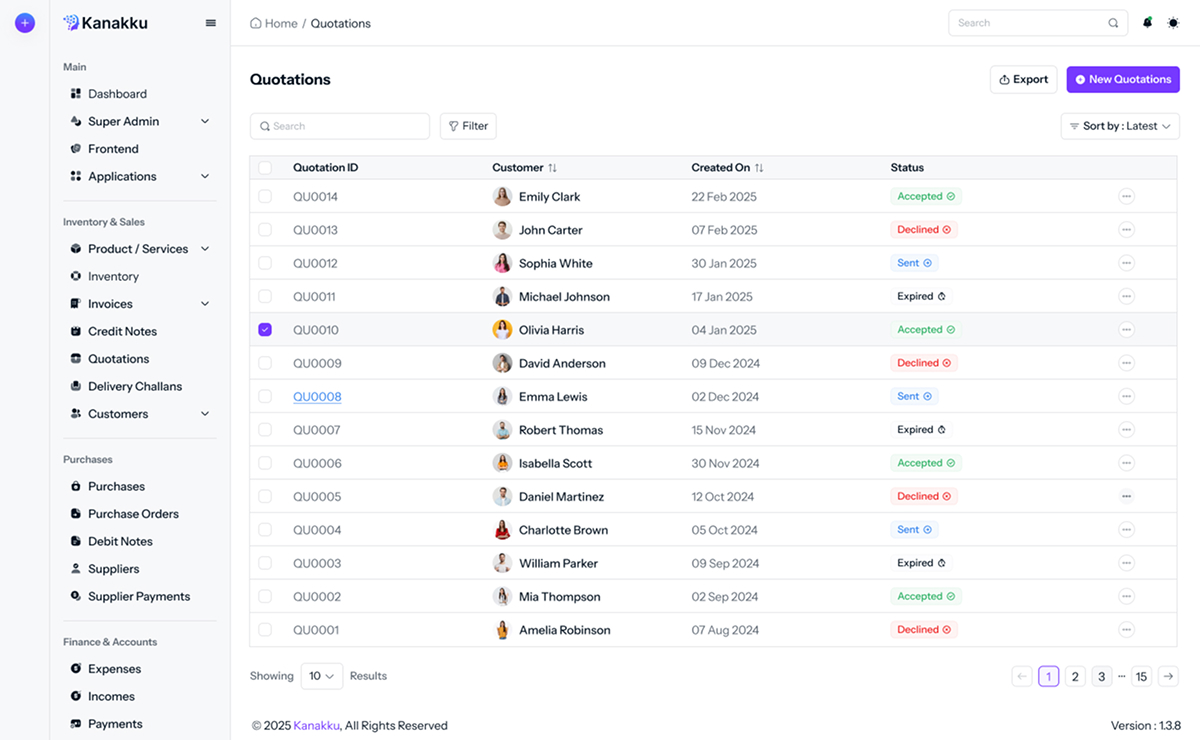
Task: Select the Supplier Payments icon
Action: click(x=75, y=596)
